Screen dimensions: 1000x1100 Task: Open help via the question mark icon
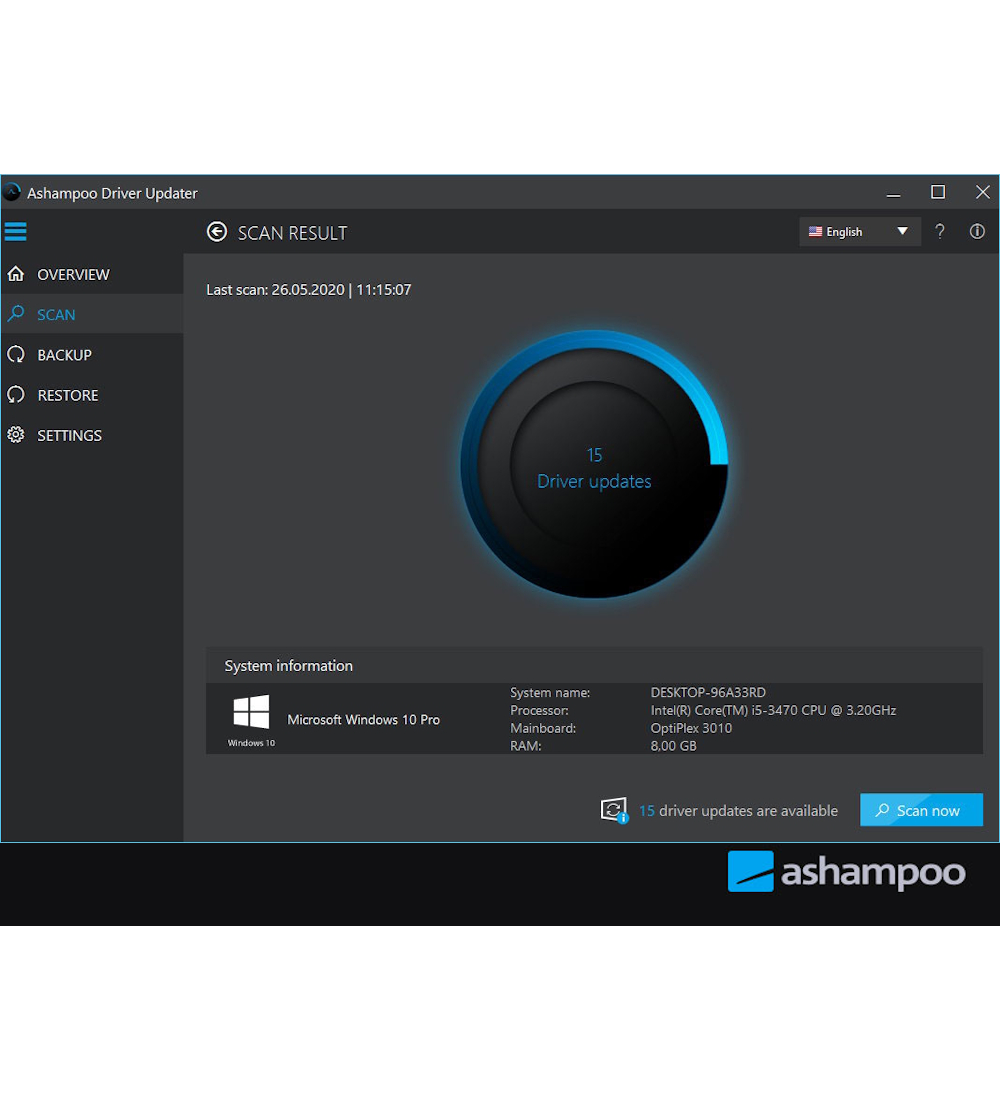point(939,232)
